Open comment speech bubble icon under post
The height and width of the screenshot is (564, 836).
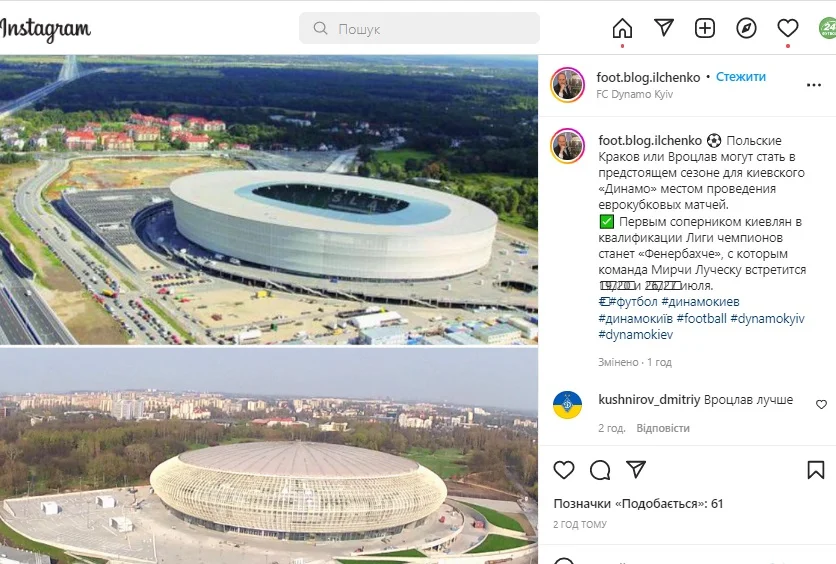pos(600,470)
